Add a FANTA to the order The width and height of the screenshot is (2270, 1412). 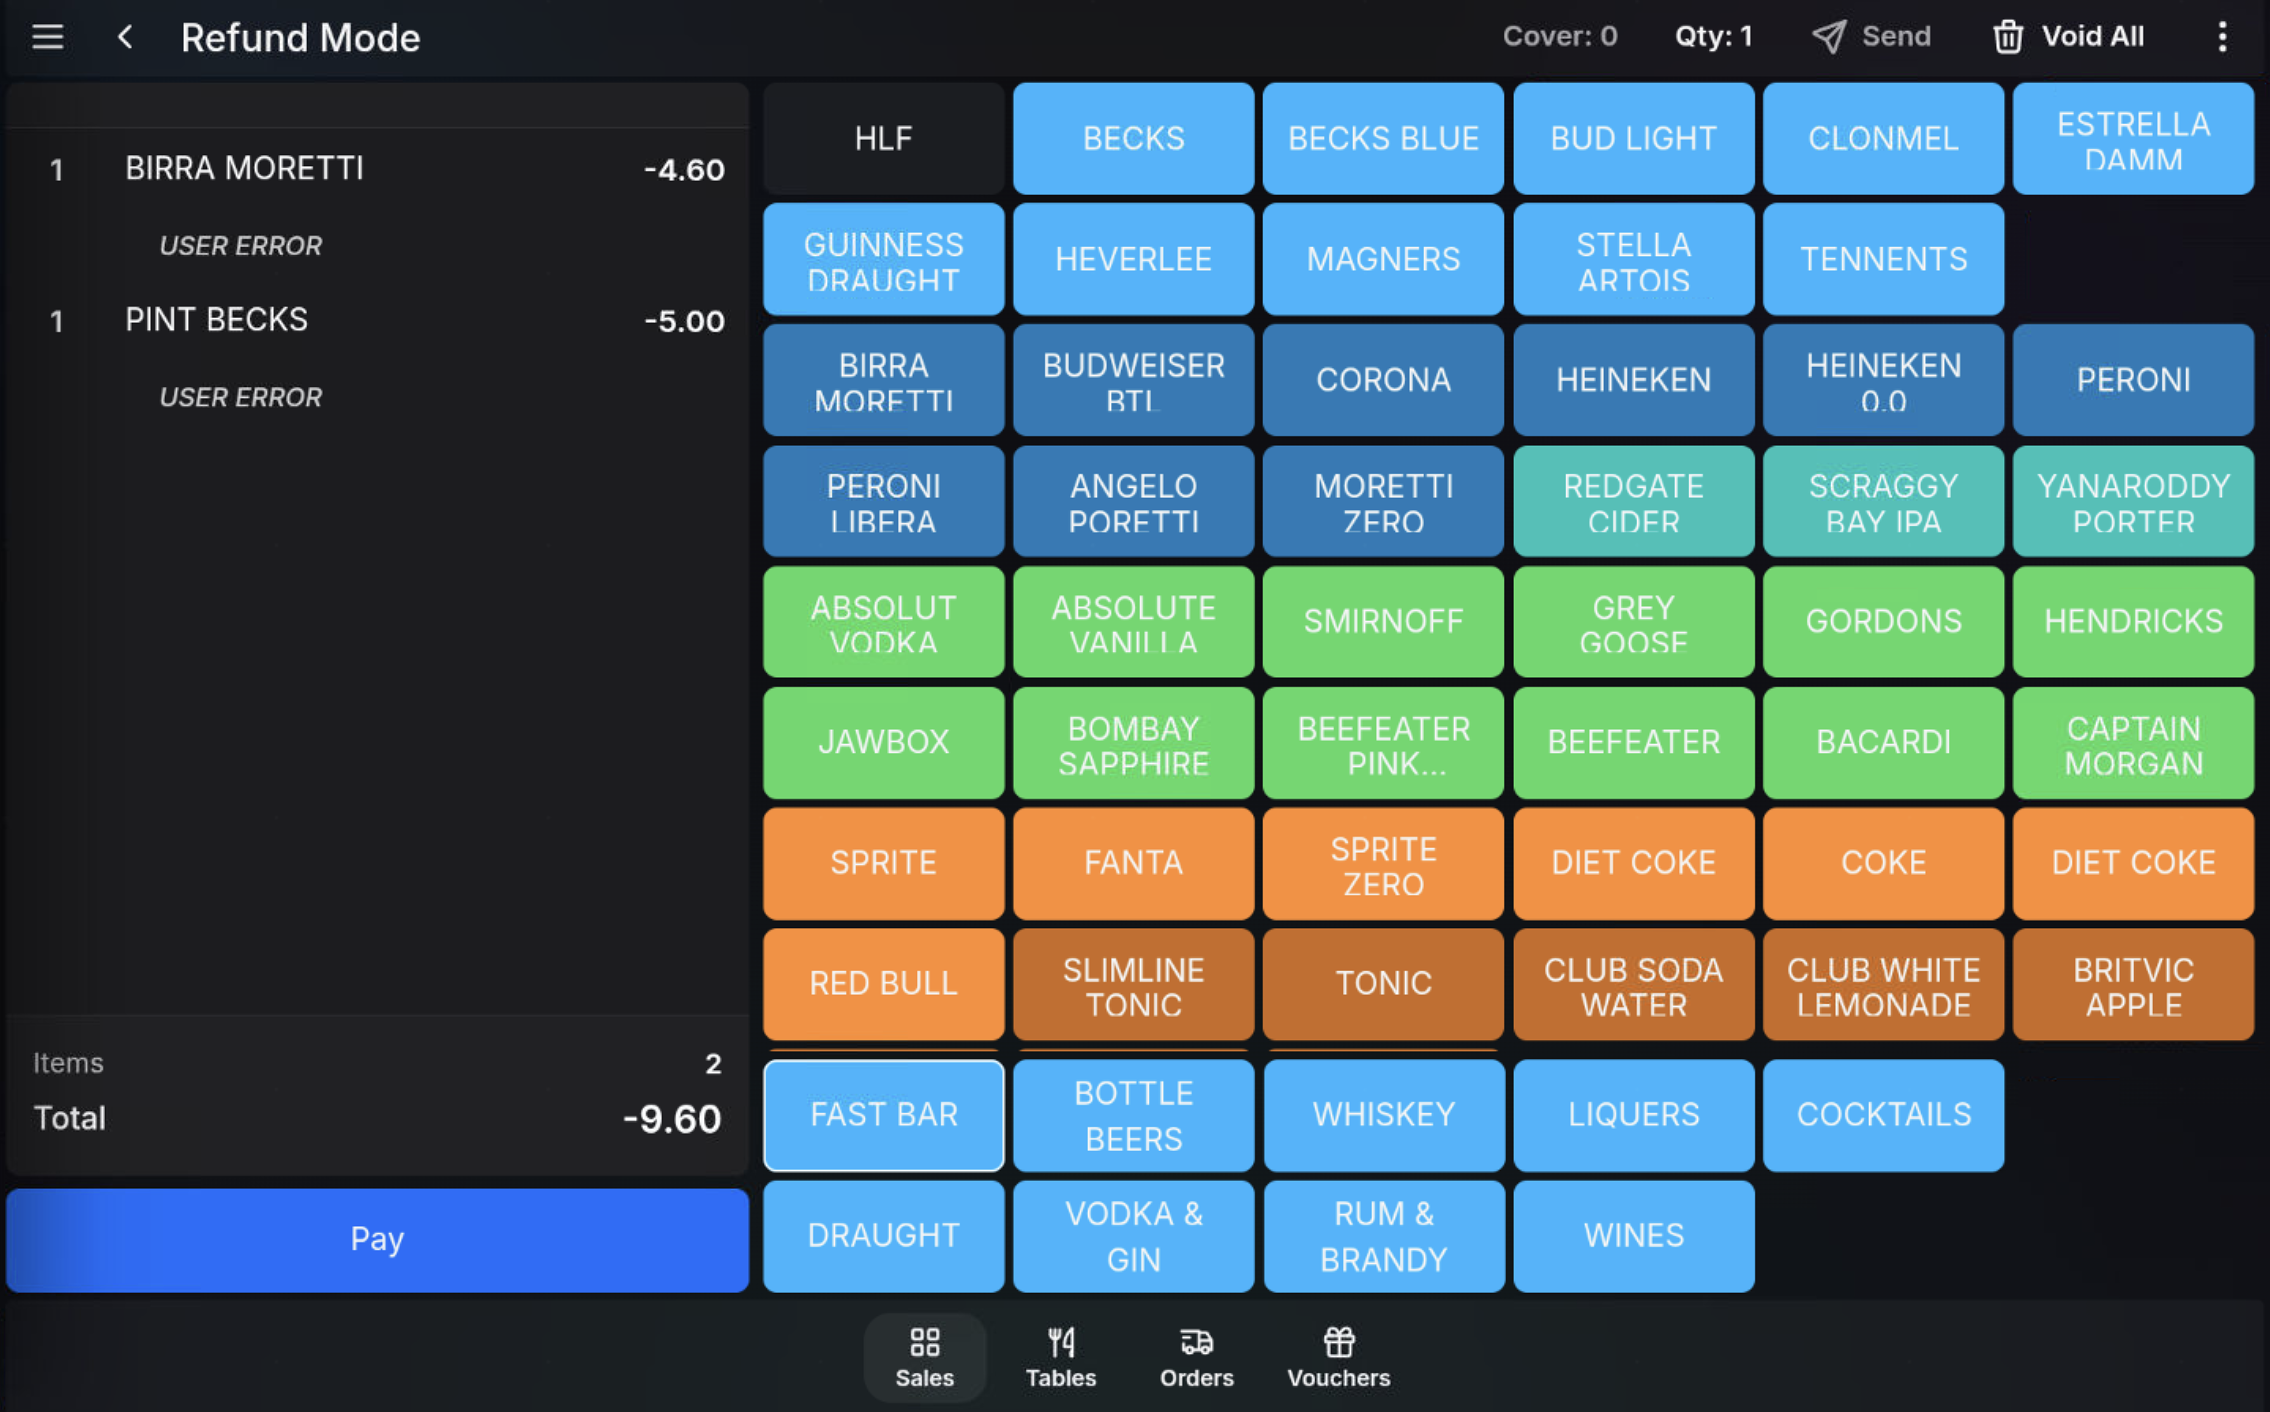(1133, 863)
